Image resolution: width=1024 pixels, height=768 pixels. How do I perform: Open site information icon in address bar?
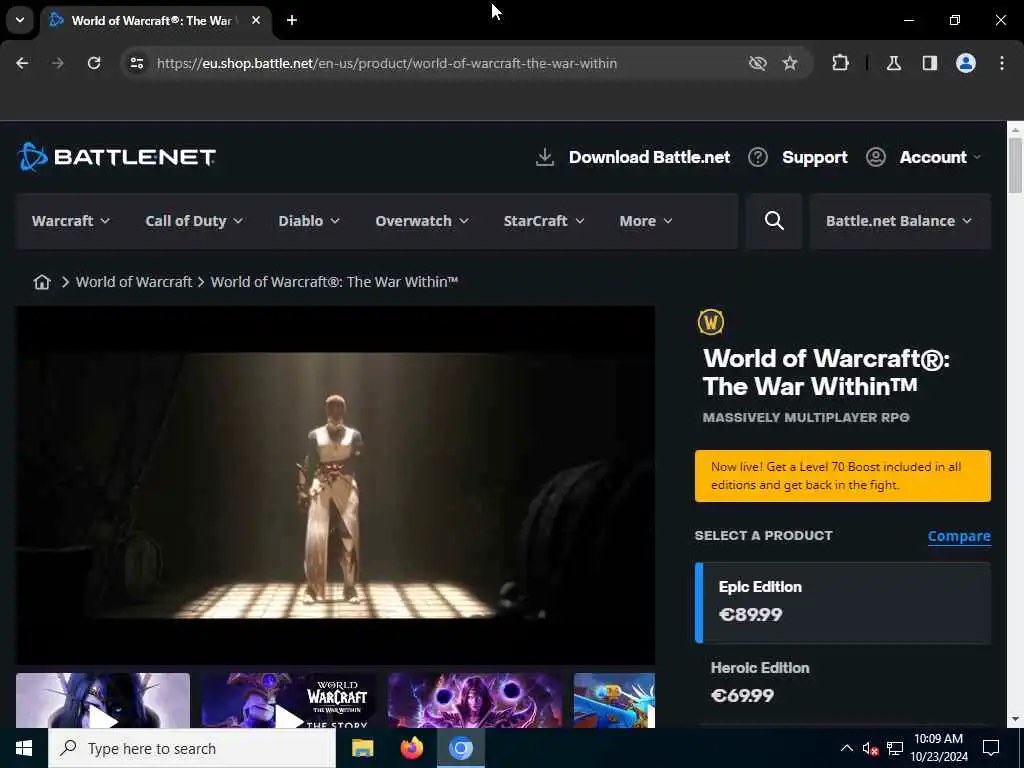click(136, 63)
